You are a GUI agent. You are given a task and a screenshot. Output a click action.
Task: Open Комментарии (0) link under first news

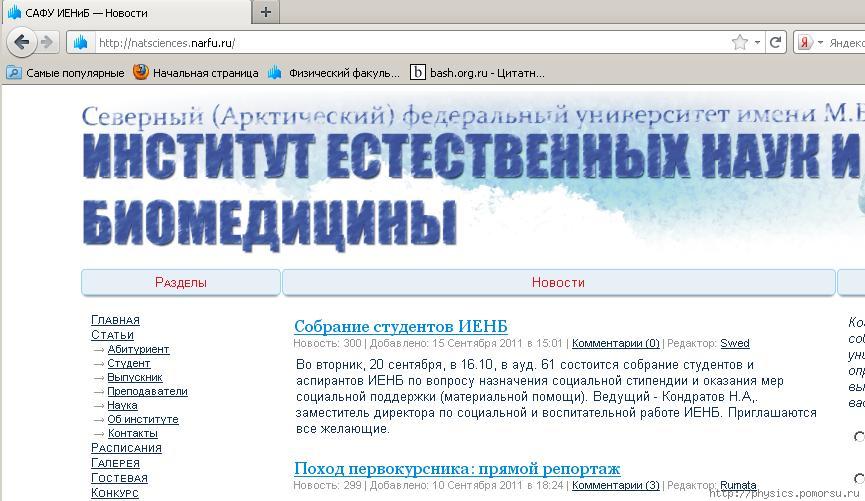(x=615, y=343)
